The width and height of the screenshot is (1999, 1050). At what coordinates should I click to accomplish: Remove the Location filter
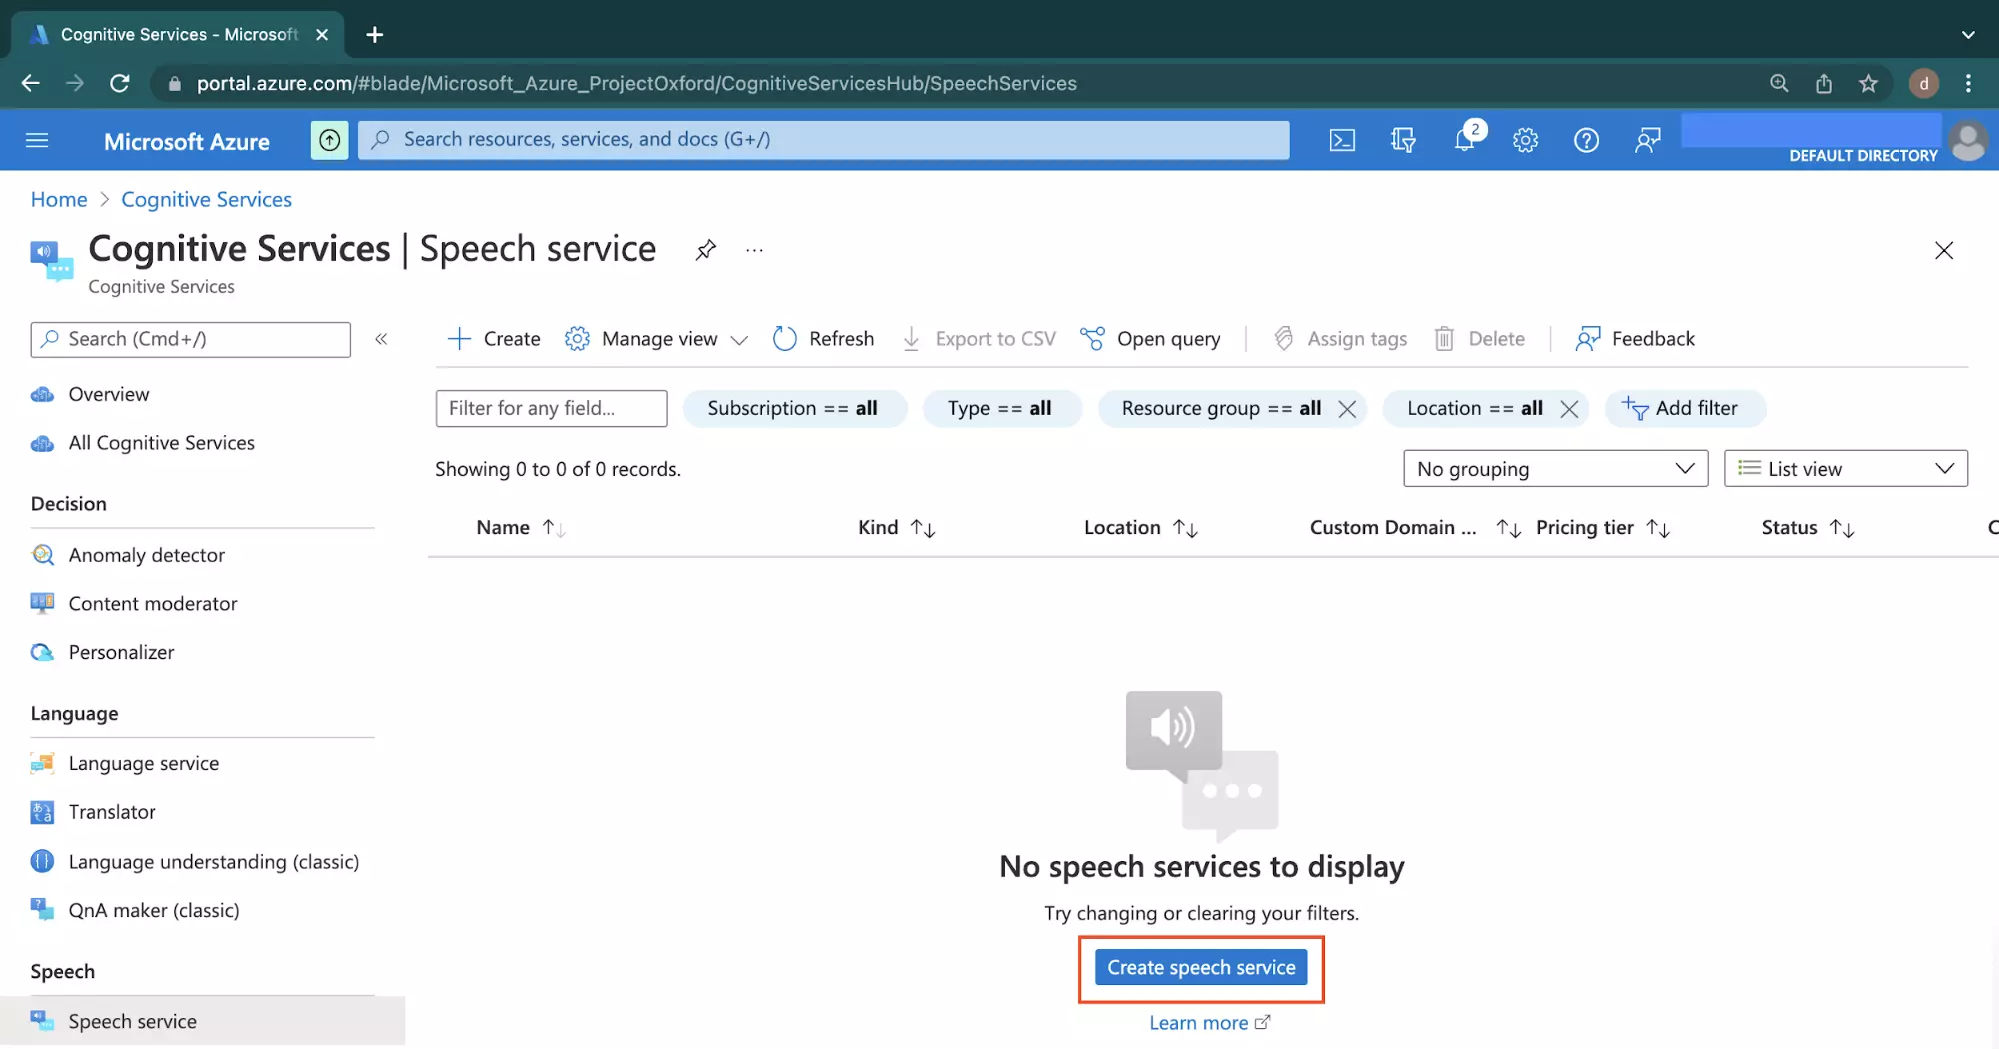coord(1569,409)
